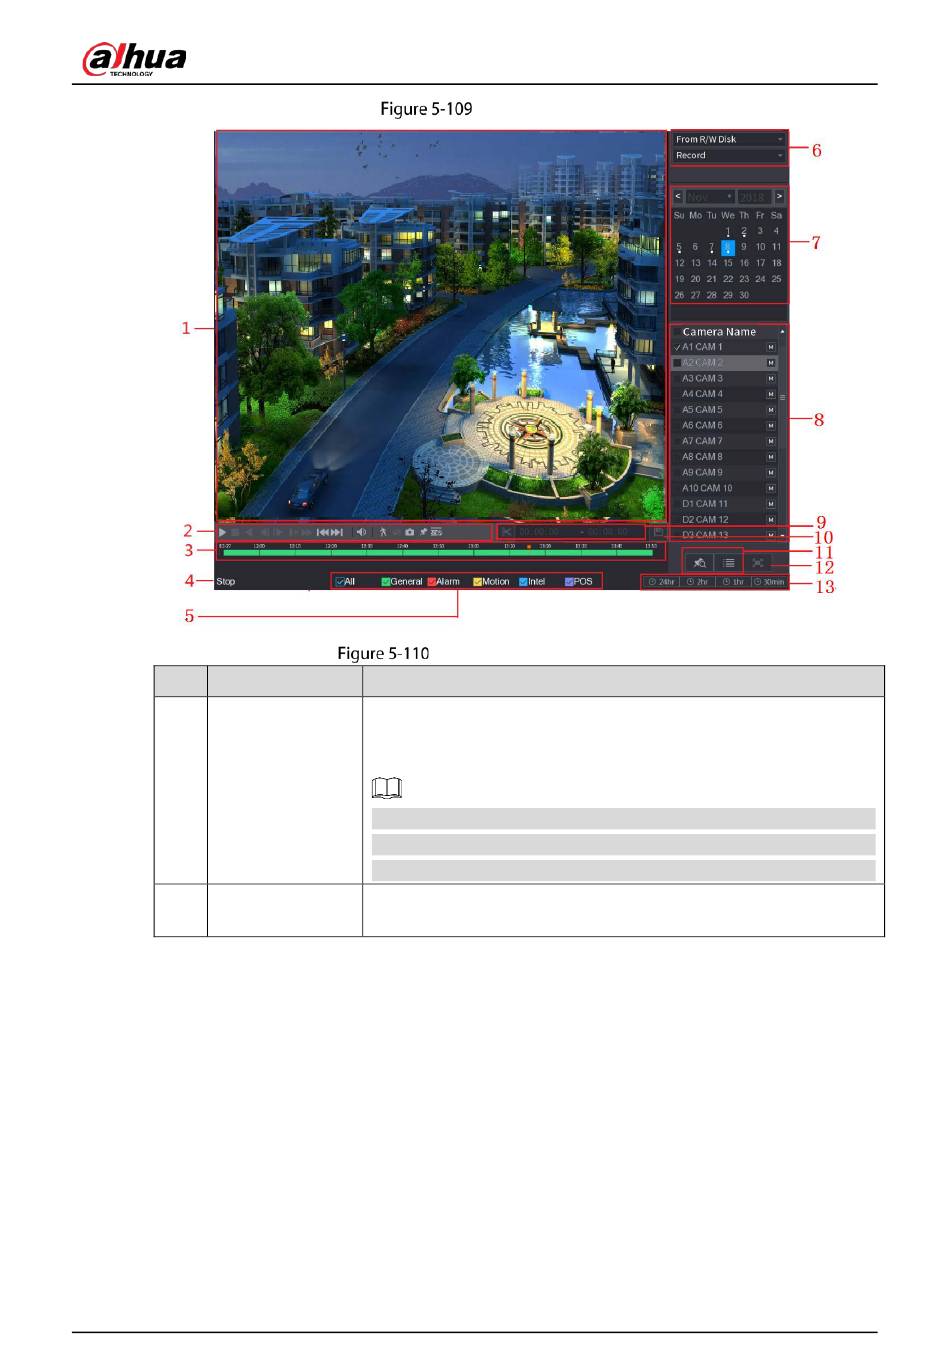Viewport: 950px width, 1359px height.
Task: Toggle the speaker volume icon
Action: click(x=361, y=532)
